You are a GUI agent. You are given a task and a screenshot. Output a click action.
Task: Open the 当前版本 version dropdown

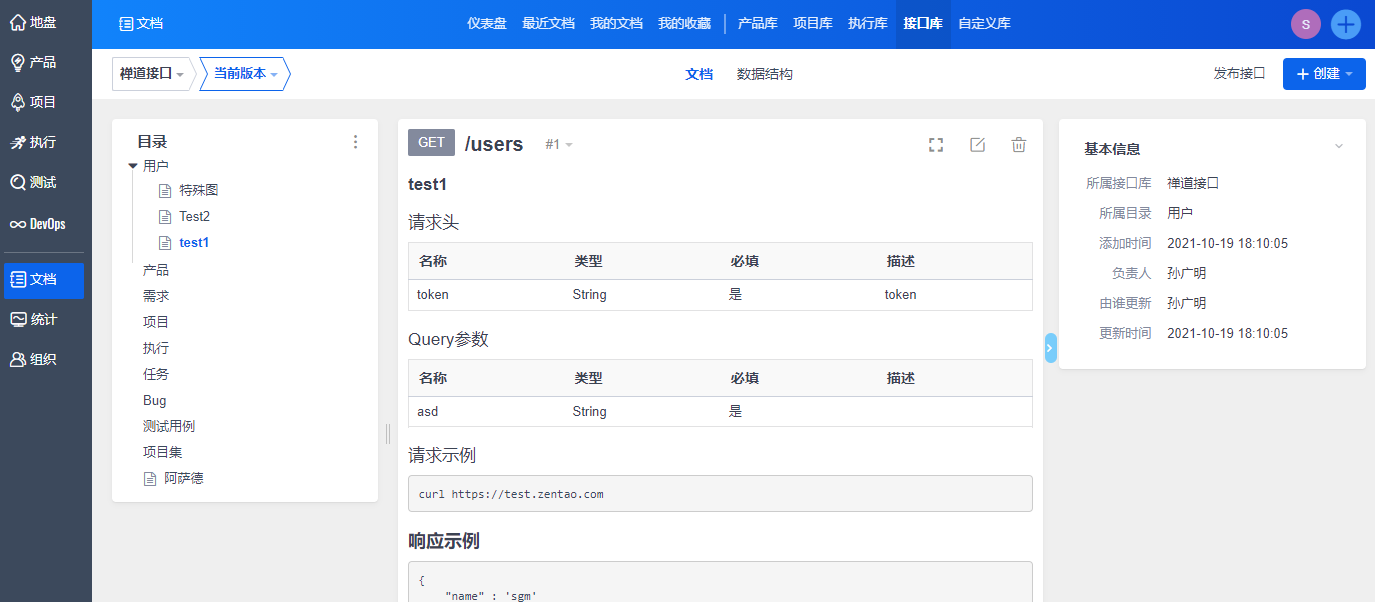(x=245, y=74)
